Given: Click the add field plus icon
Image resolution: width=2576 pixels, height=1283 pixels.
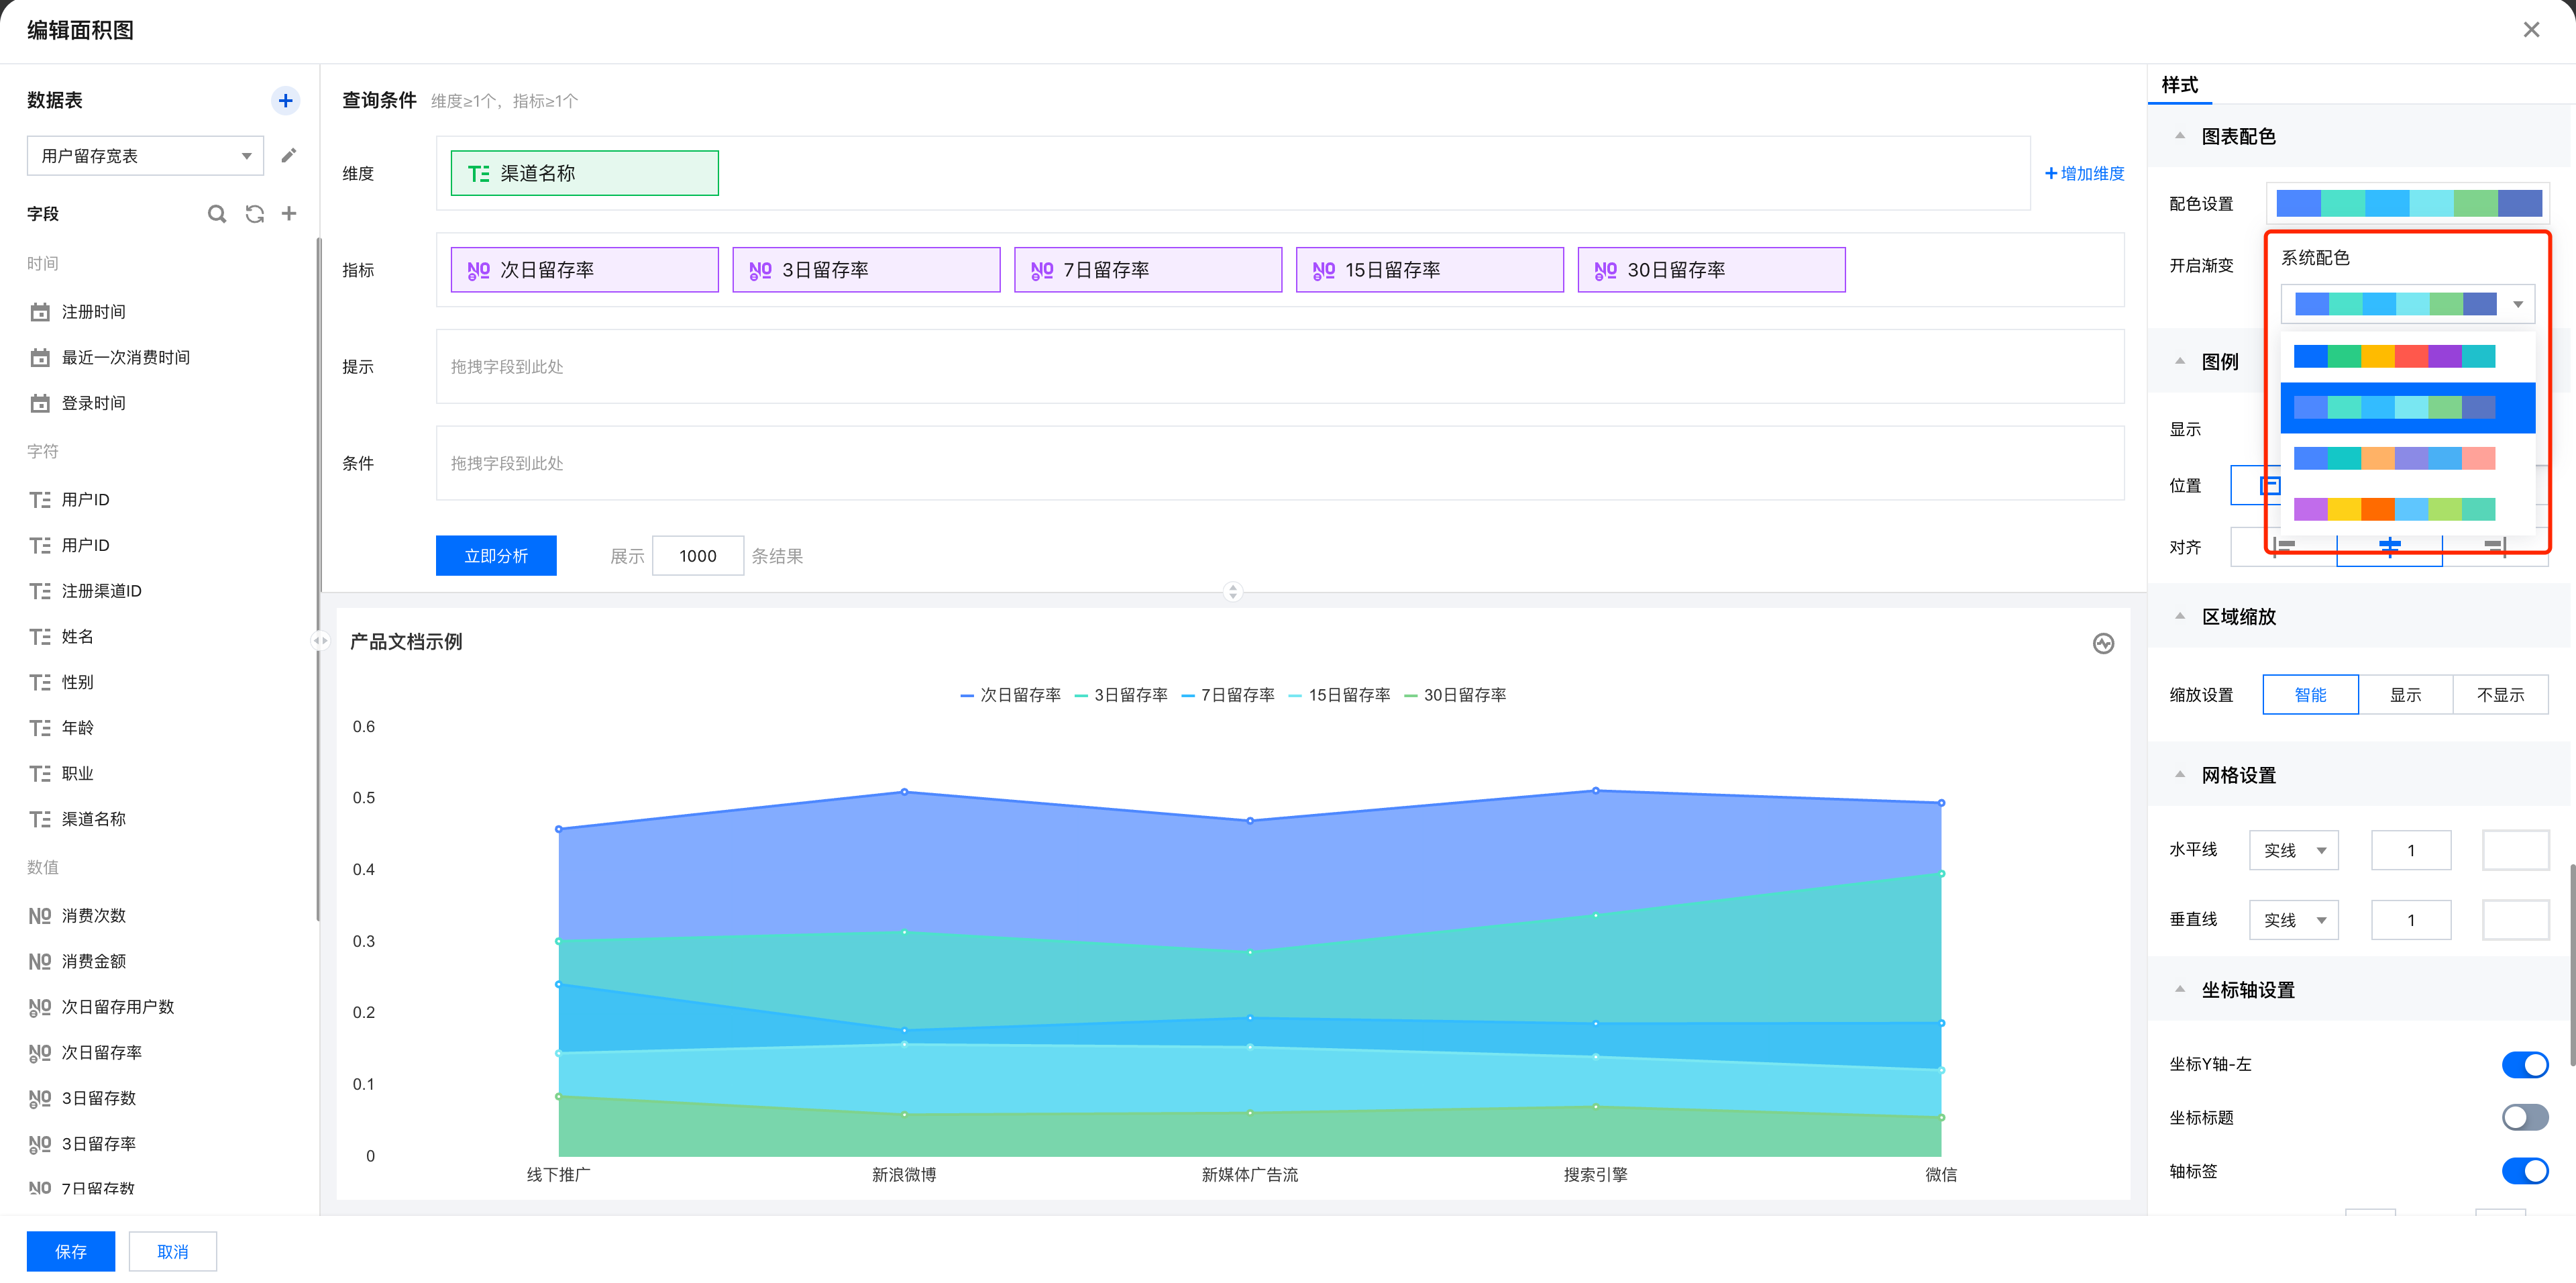Looking at the screenshot, I should (289, 213).
